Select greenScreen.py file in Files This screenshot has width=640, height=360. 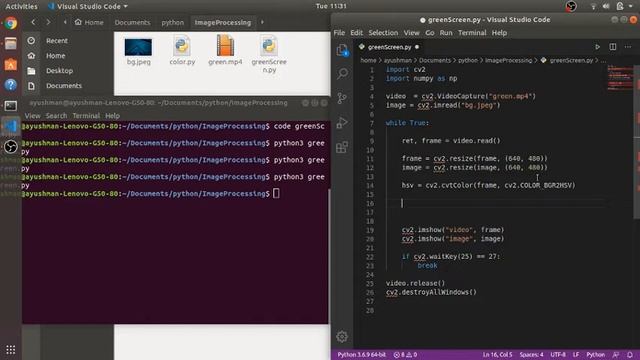coord(269,54)
